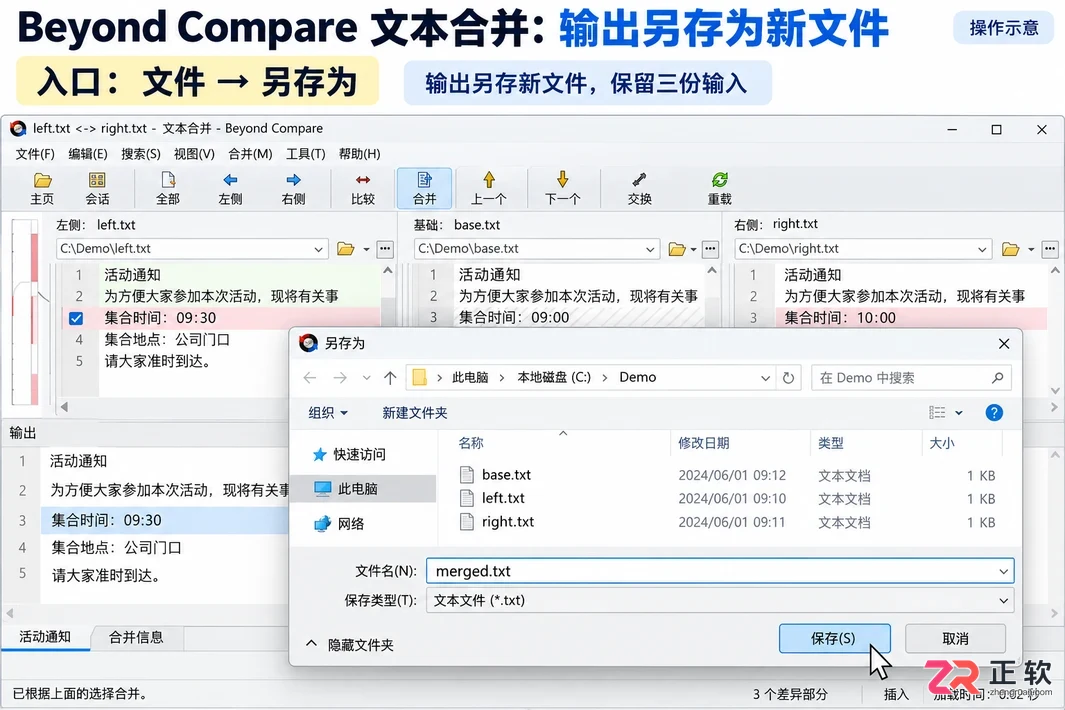1065x710 pixels.
Task: Click the Forward arrow in Save As dialog
Action: (x=340, y=378)
